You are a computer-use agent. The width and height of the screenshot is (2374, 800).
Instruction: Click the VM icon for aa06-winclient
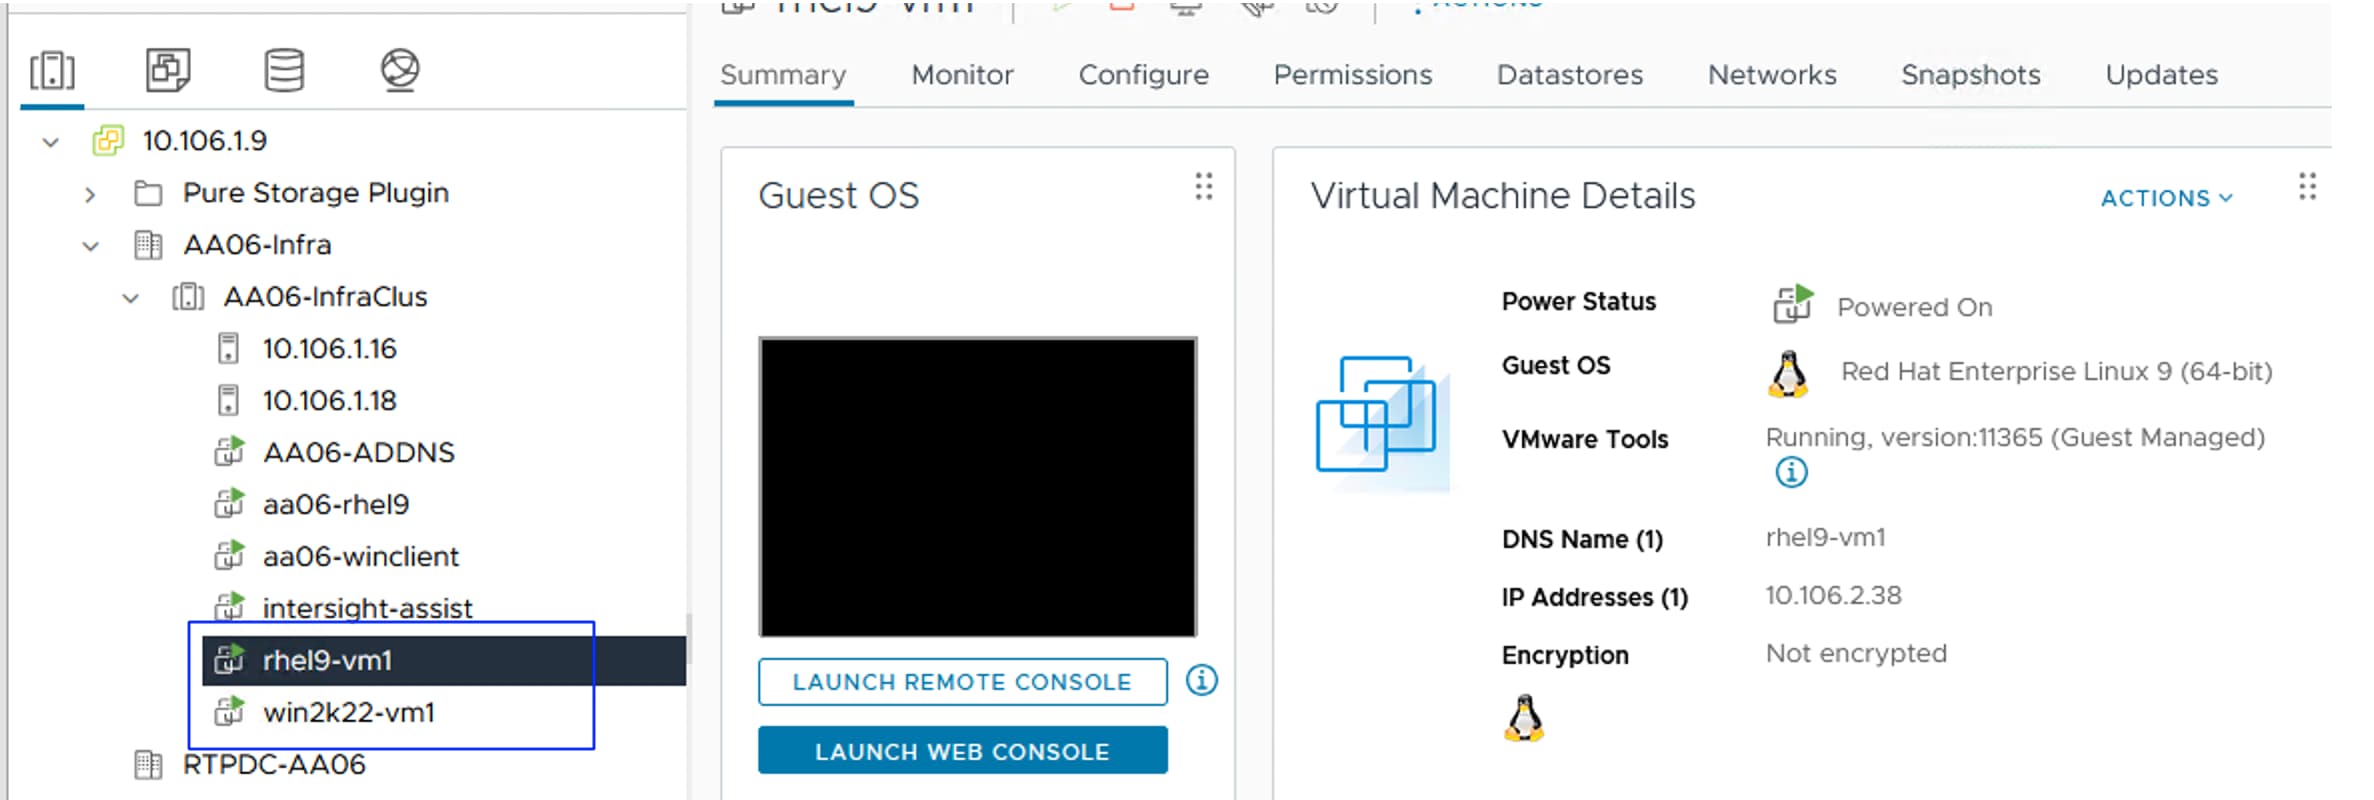tap(229, 555)
